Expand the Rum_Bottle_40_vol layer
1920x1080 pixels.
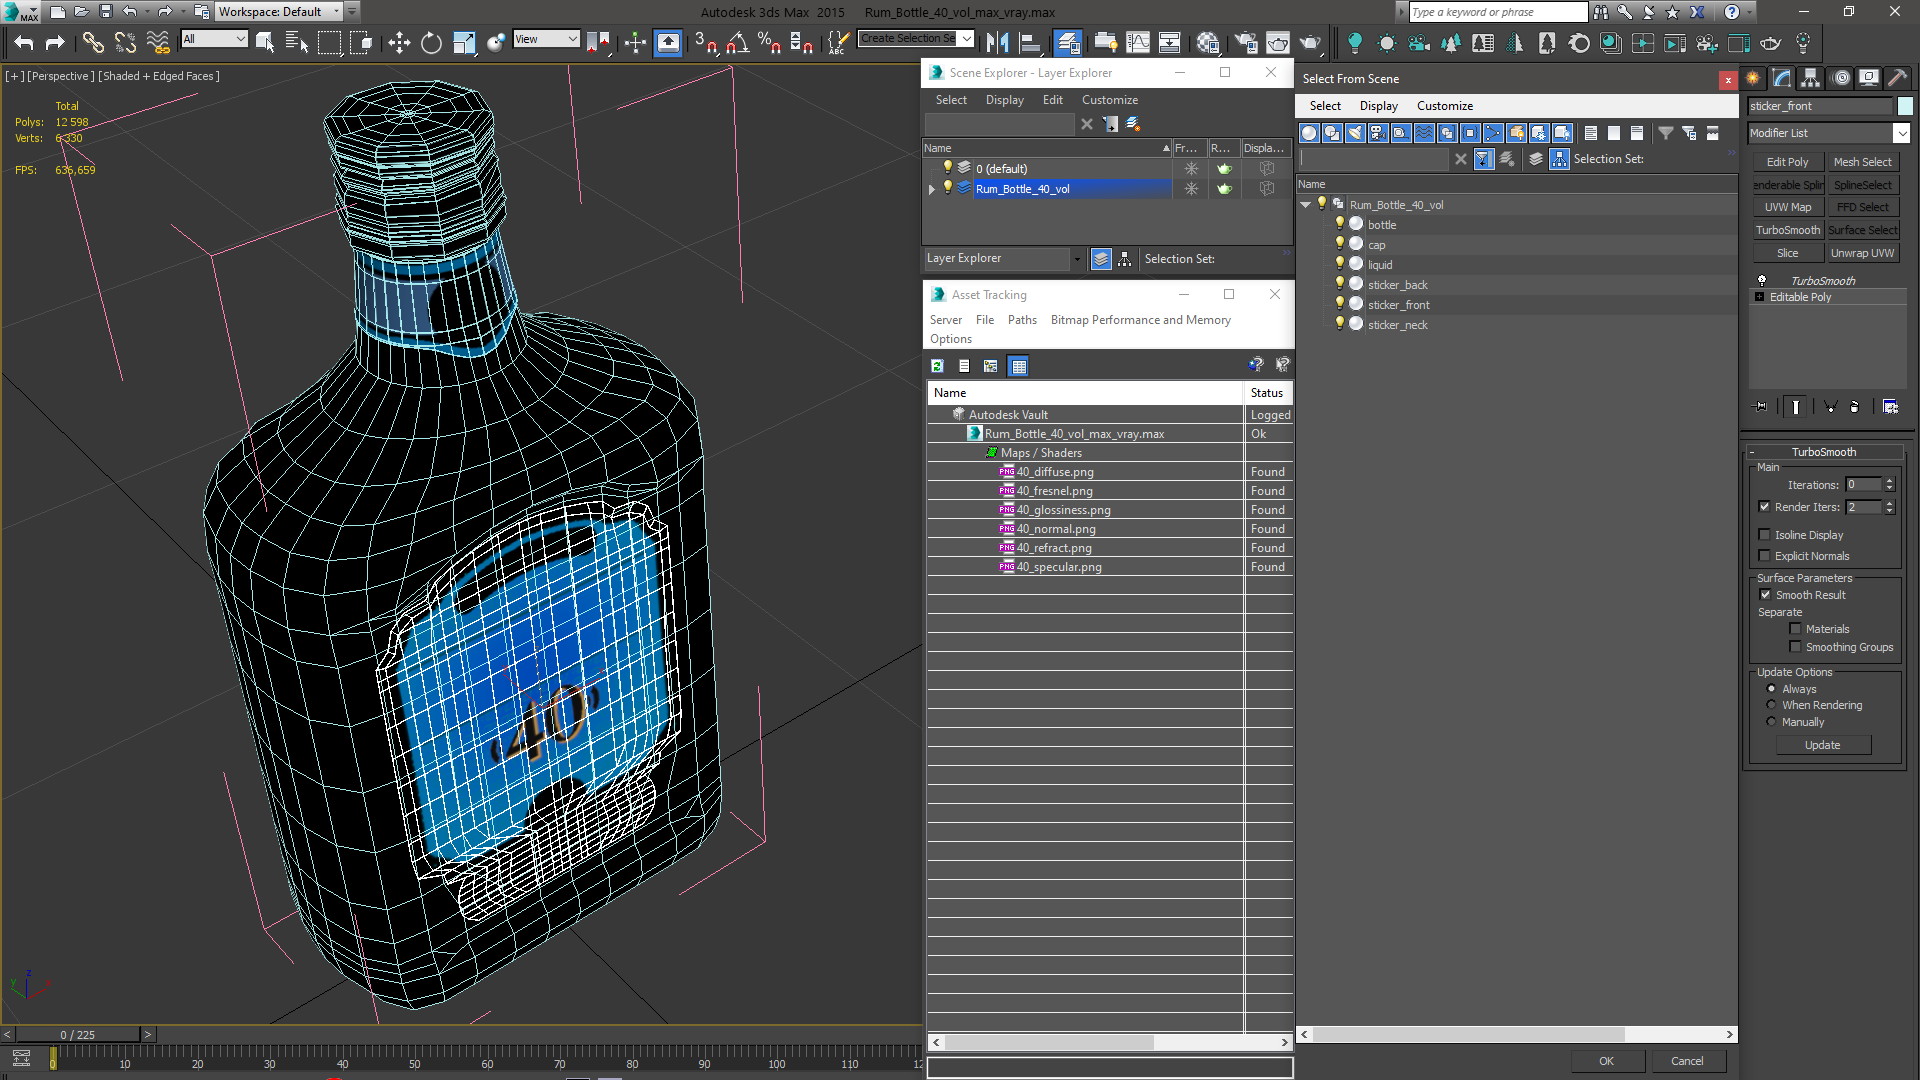click(x=932, y=189)
